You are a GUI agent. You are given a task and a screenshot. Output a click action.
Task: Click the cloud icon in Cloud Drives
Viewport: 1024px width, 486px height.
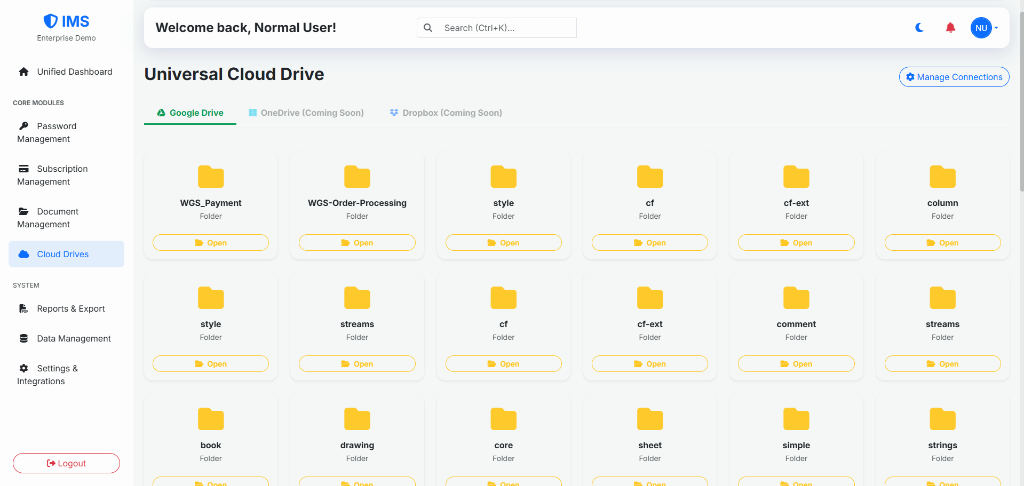24,254
